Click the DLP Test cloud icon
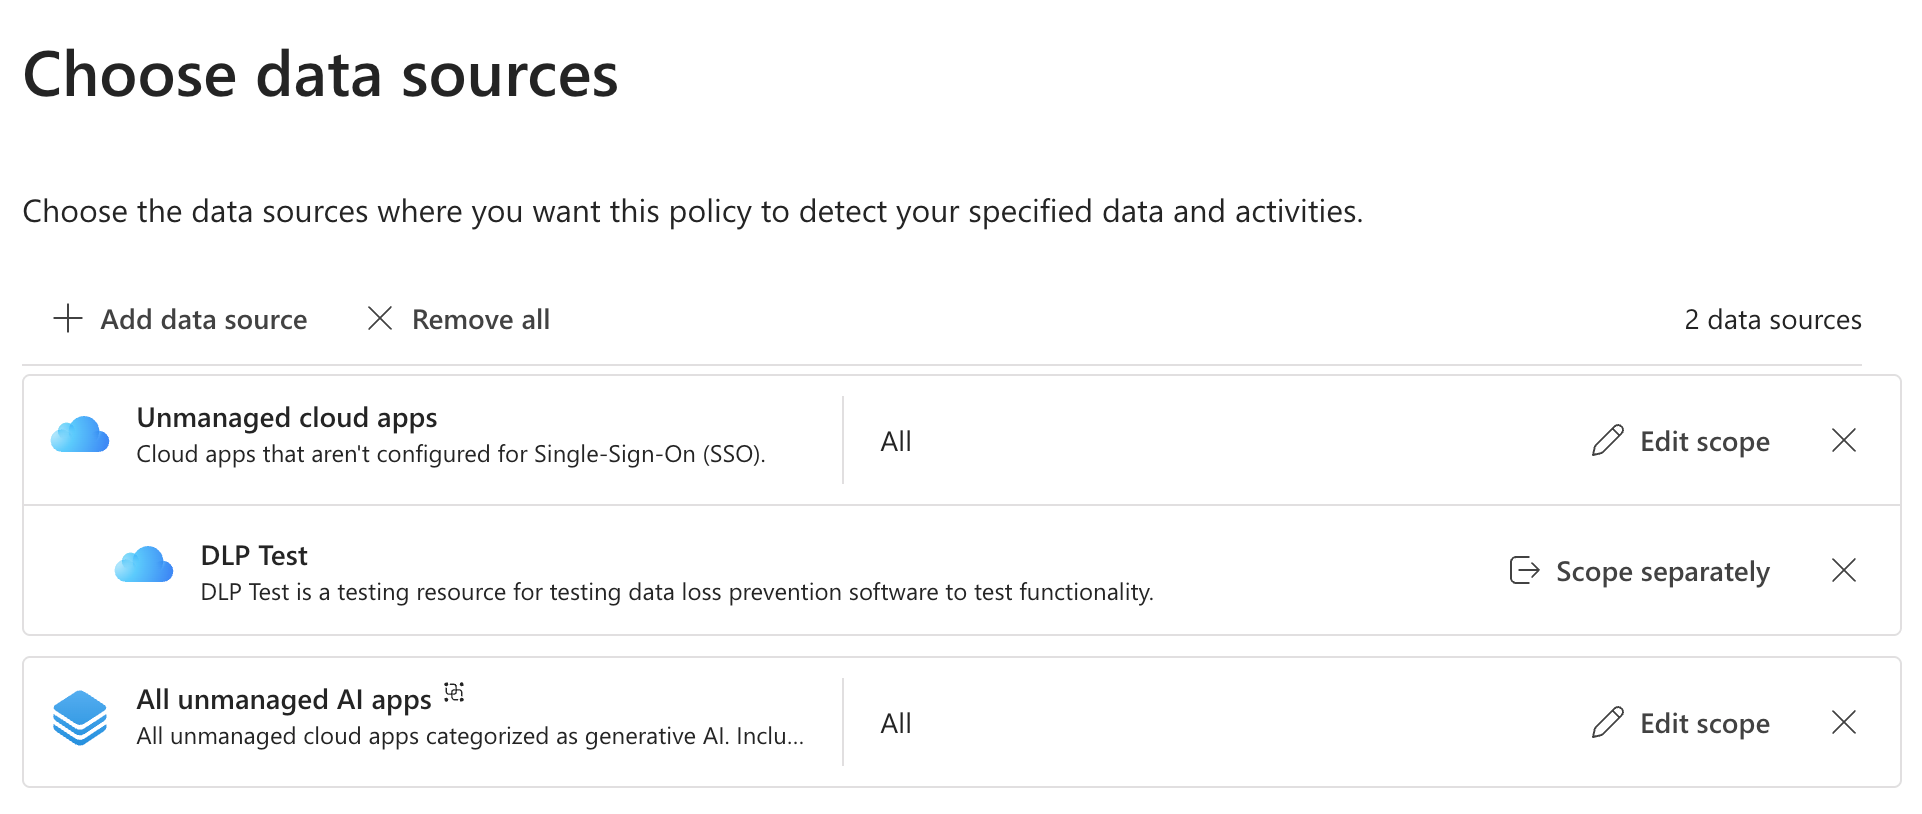This screenshot has height=814, width=1922. [144, 565]
